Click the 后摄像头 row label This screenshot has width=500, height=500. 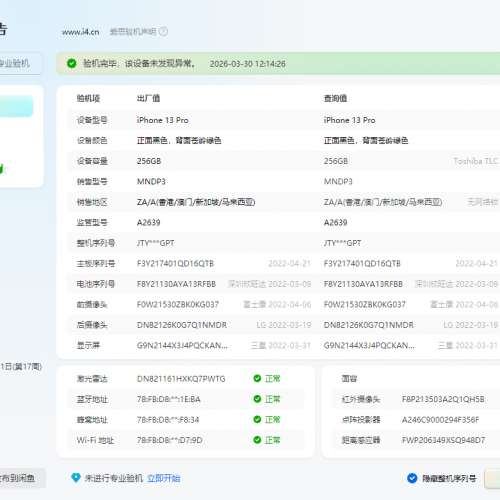pyautogui.click(x=92, y=325)
